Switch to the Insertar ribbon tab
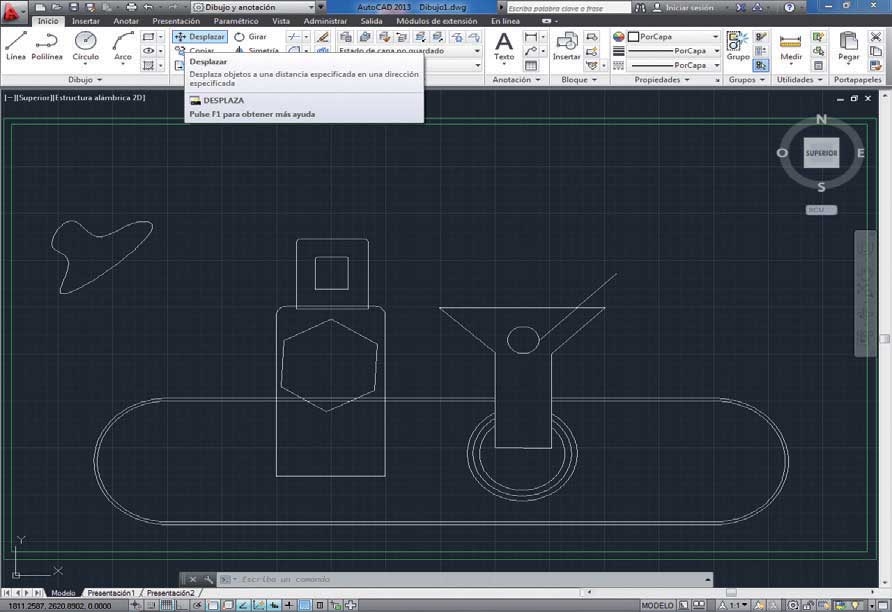Viewport: 892px width, 612px height. pyautogui.click(x=86, y=20)
